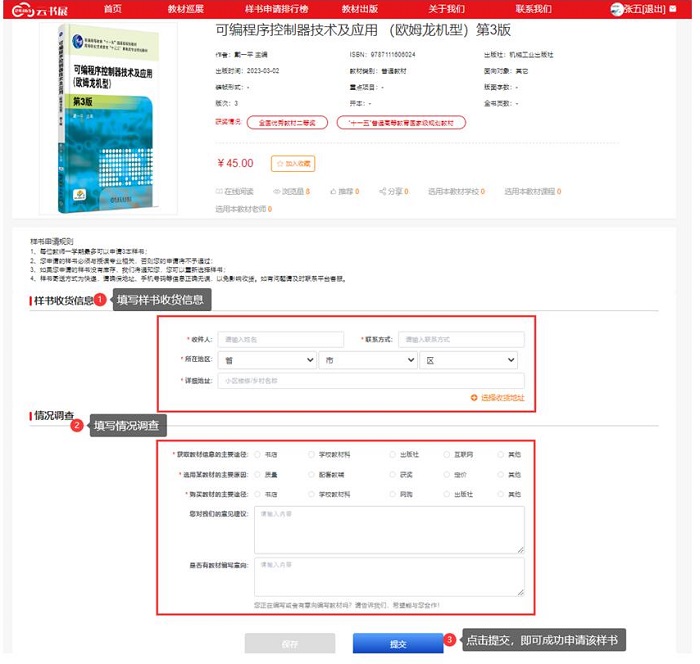Select 书店 radio for 获取教材信息的主要途径
Viewport: 700px width, 664px height.
tap(260, 454)
